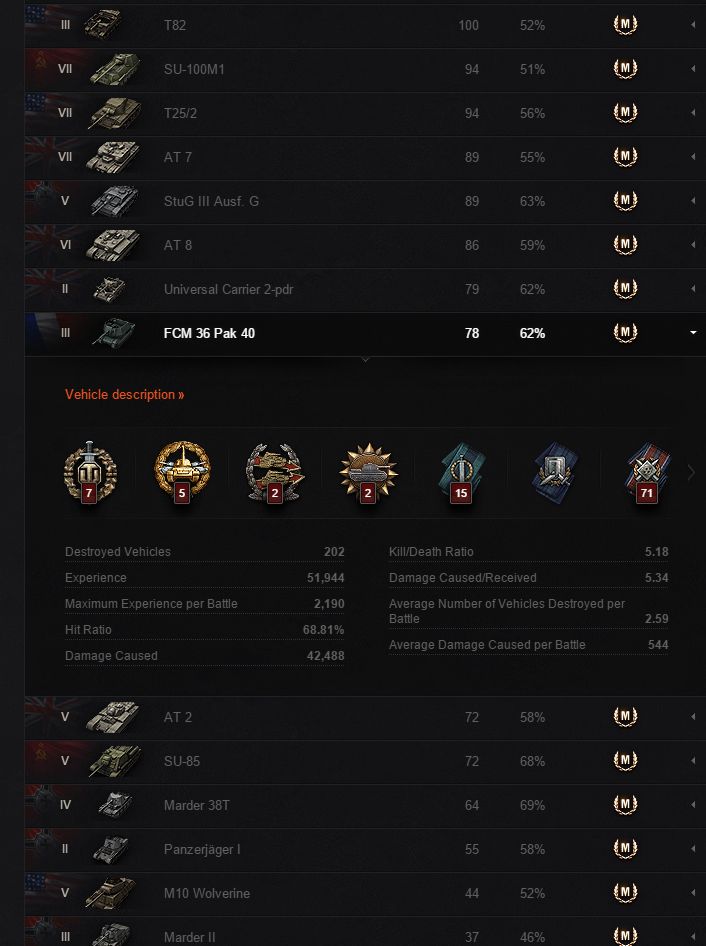Collapse the FCM 36 Pak 40 details
Viewport: 706px width, 946px height.
[693, 333]
